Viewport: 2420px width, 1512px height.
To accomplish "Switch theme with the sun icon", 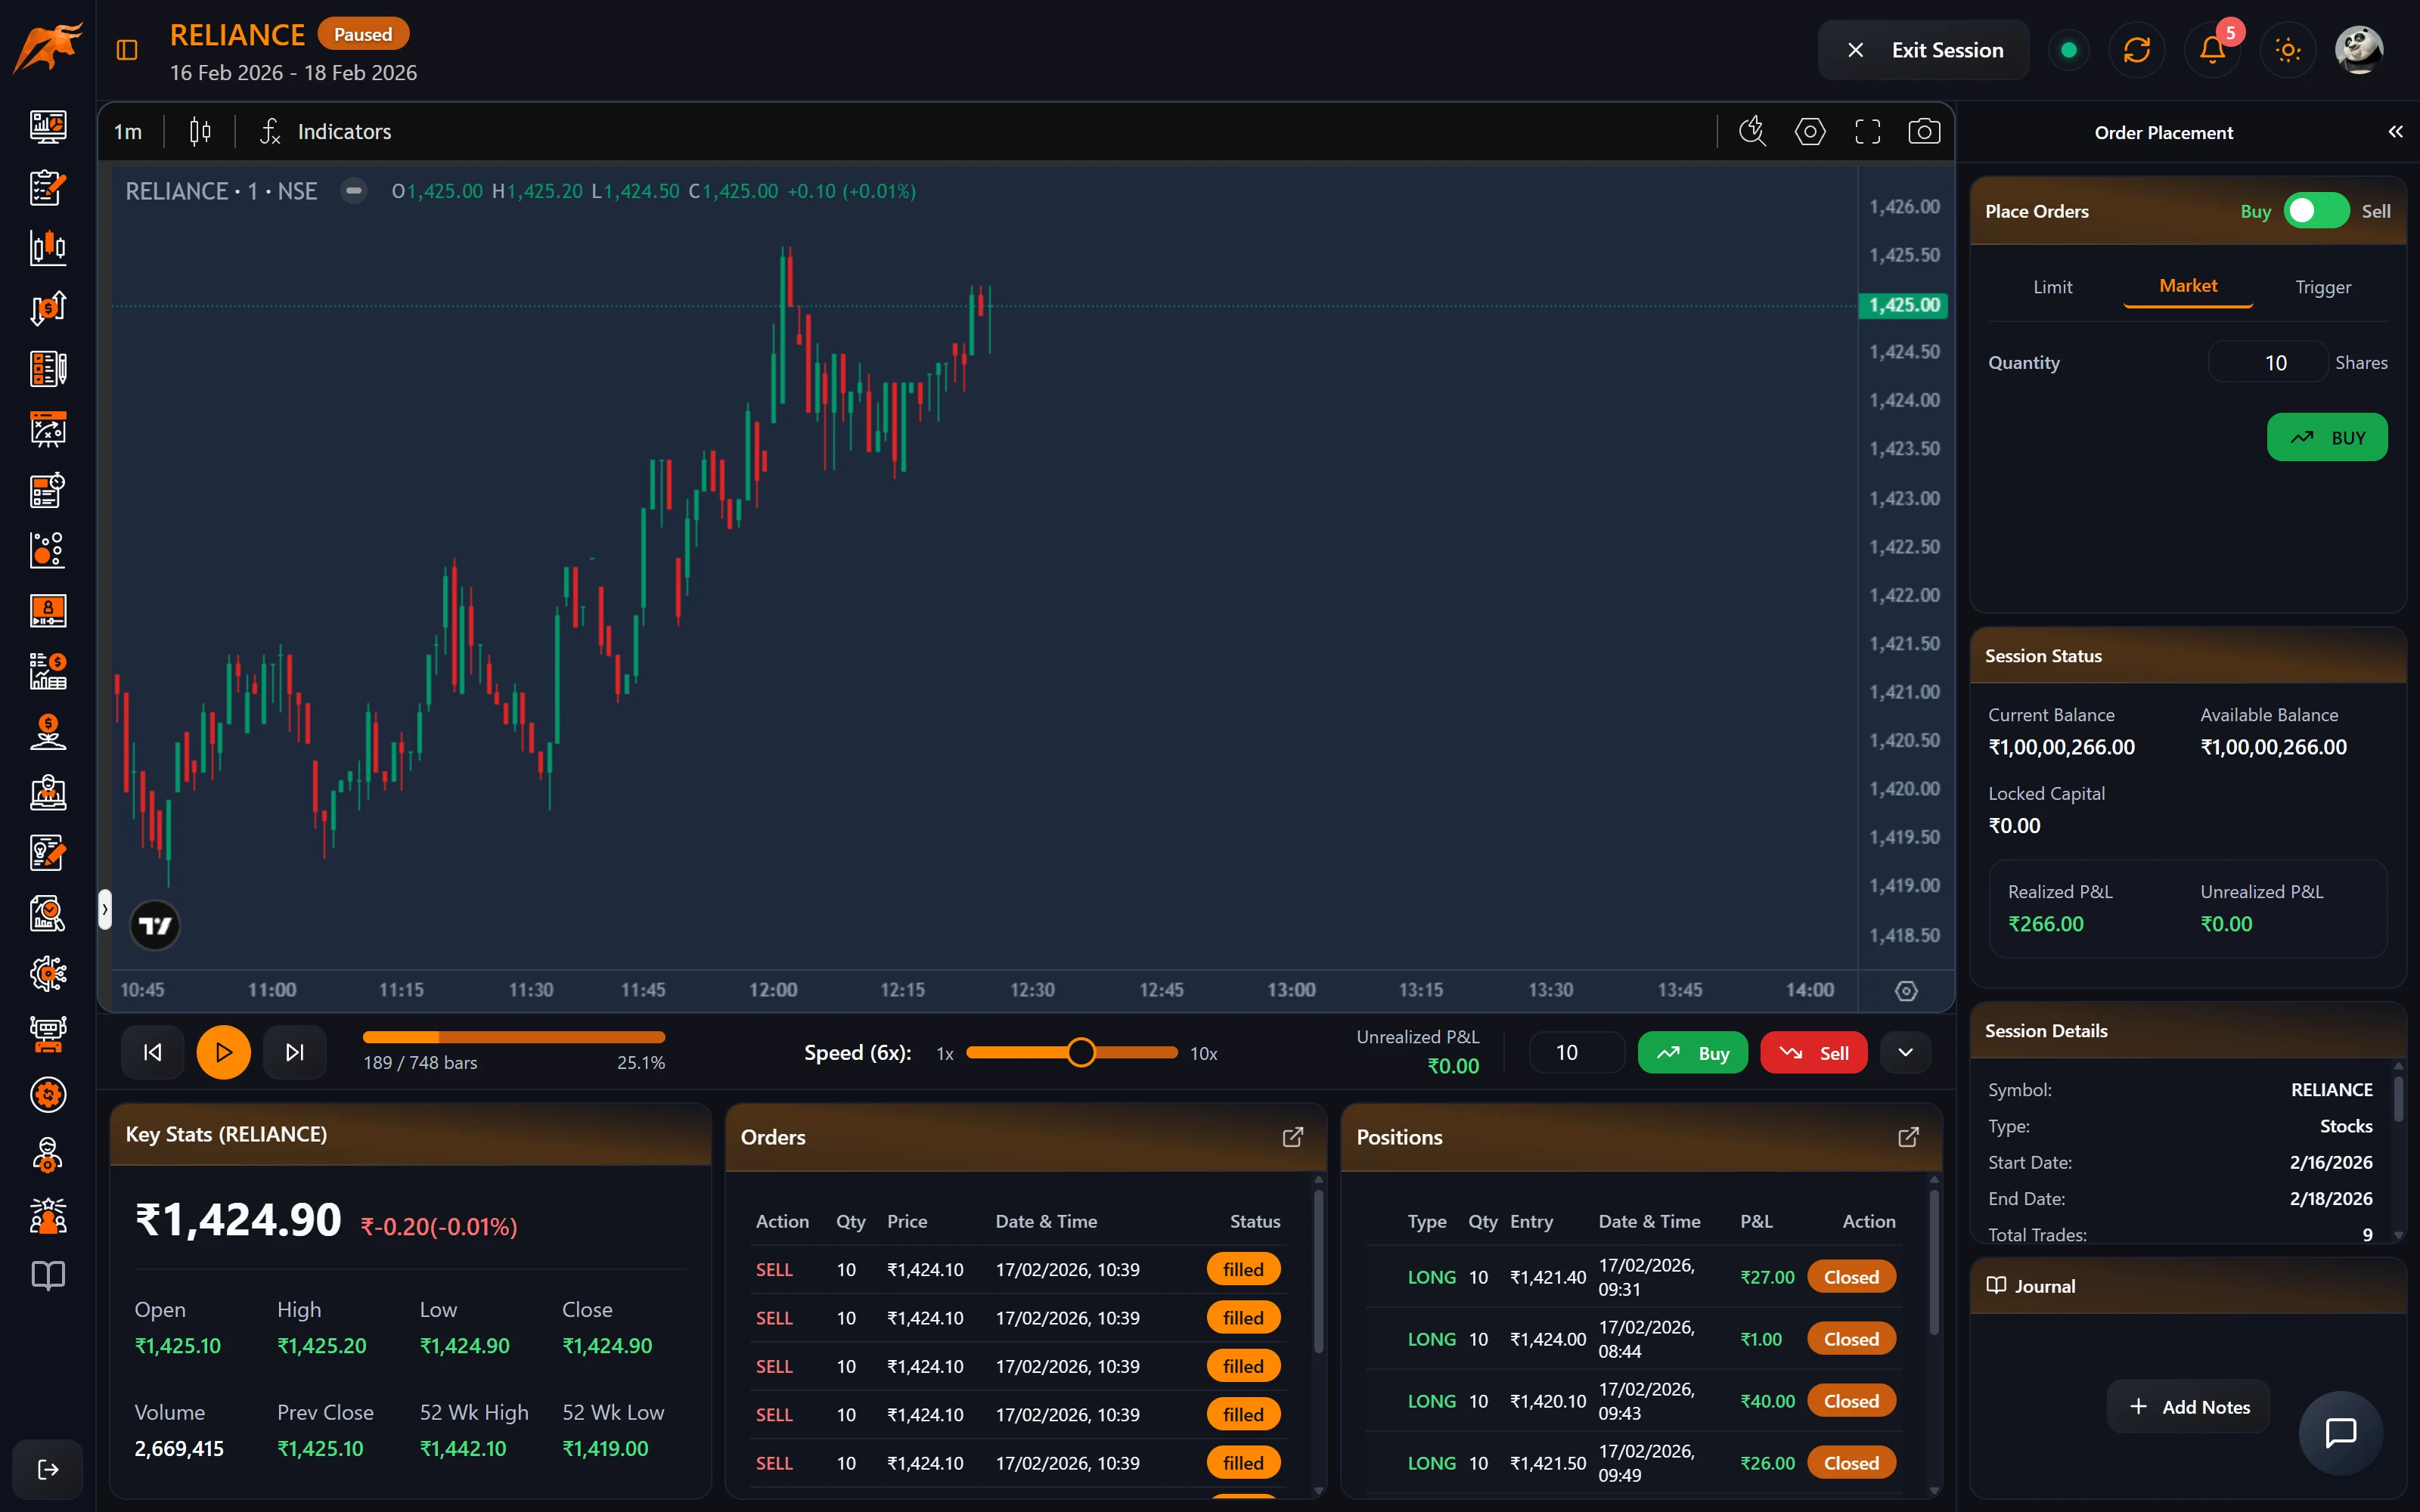I will [x=2288, y=50].
